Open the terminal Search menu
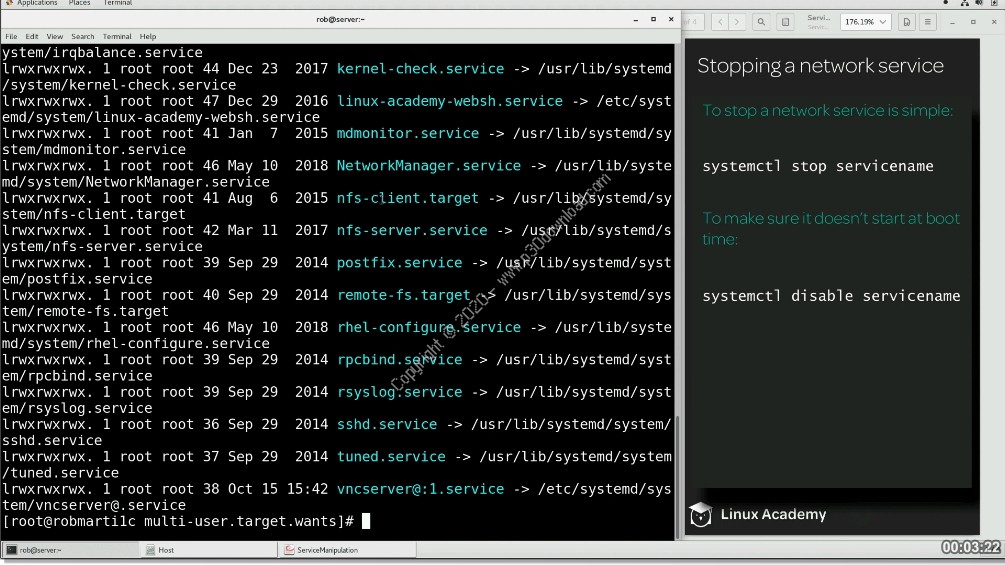Screen dimensions: 1005x565 pyautogui.click(x=82, y=36)
